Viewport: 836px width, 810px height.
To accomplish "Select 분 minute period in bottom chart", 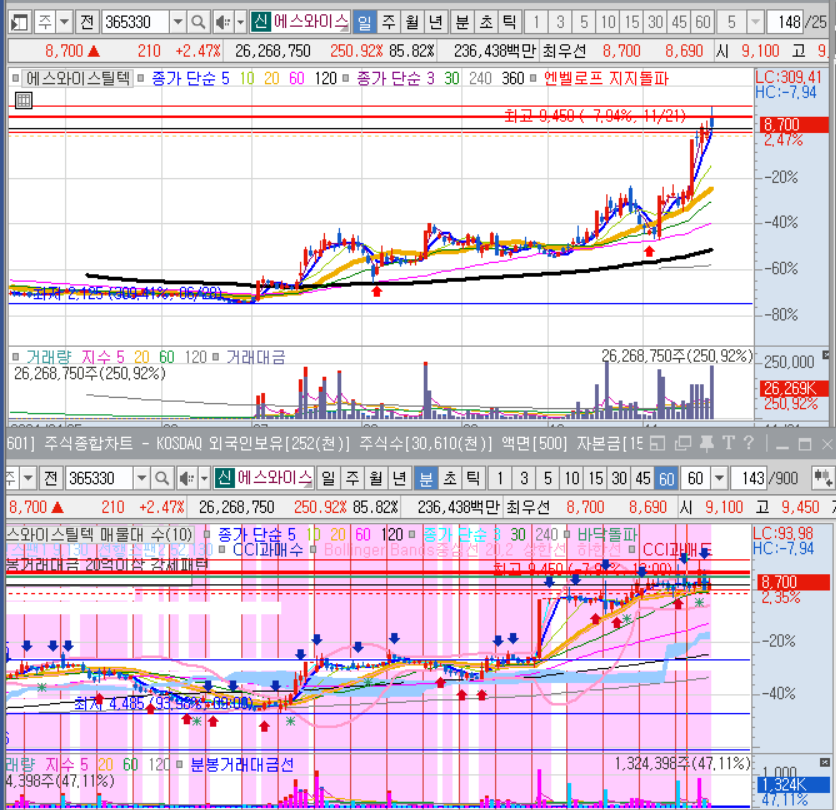I will pyautogui.click(x=425, y=478).
